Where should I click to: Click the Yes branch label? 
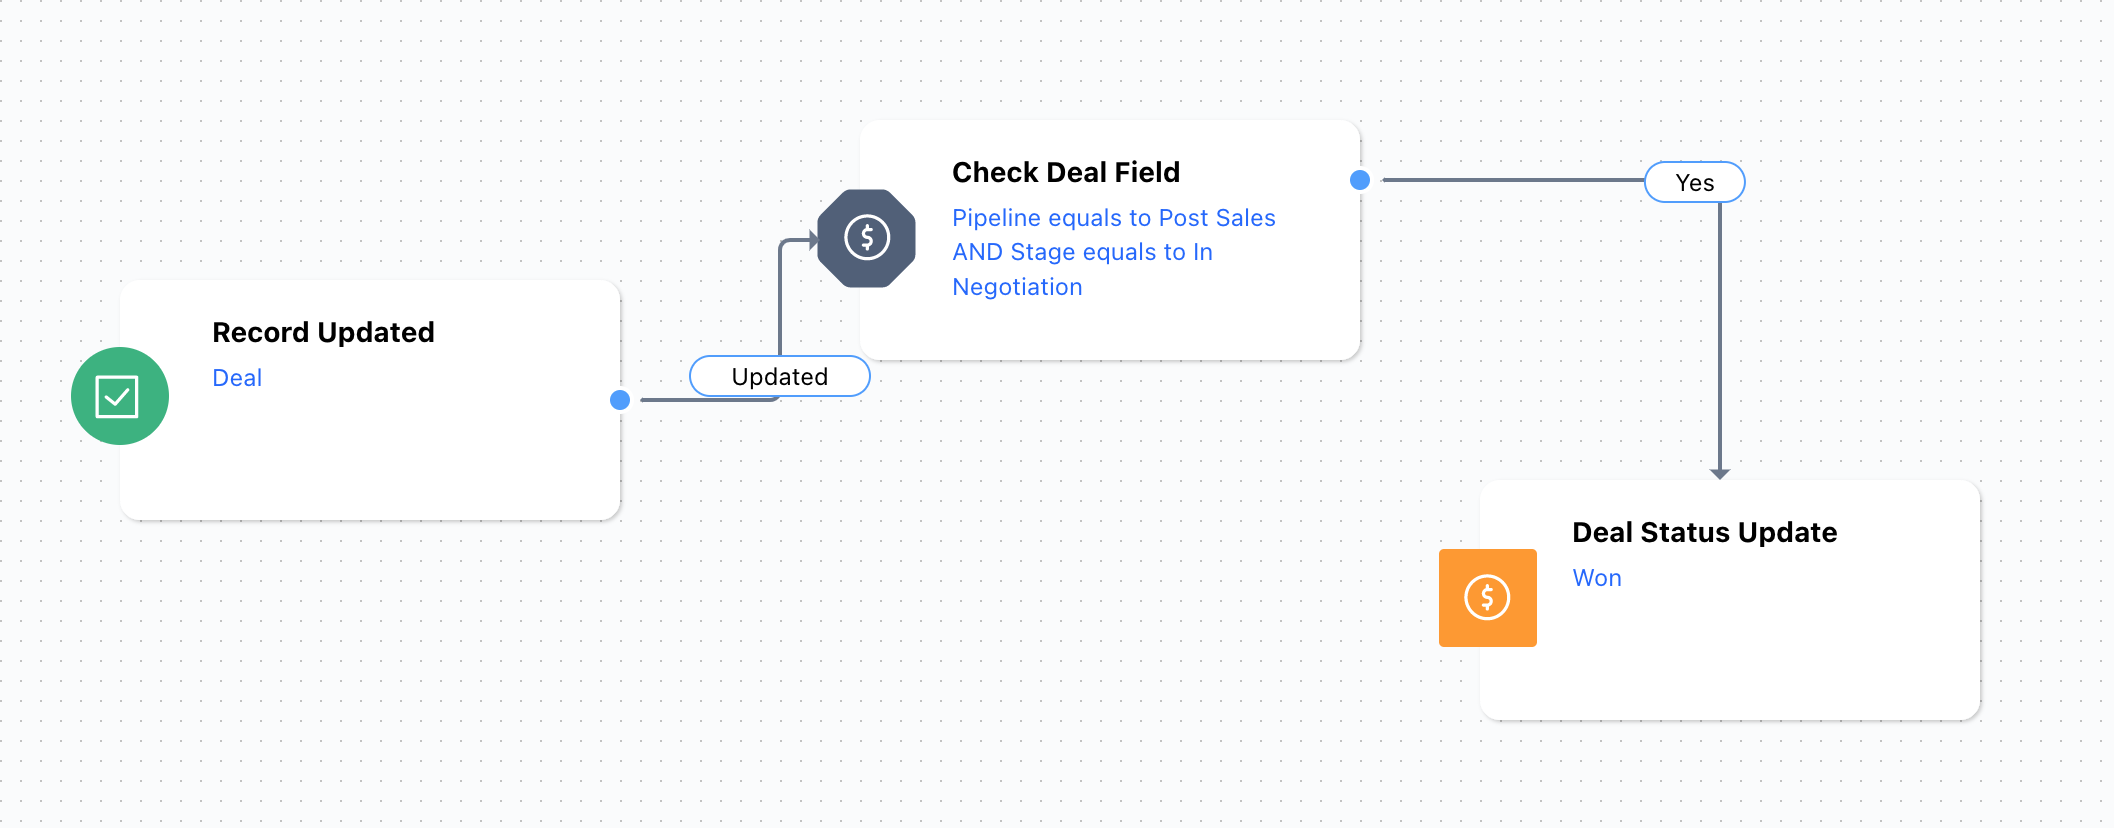pos(1695,182)
